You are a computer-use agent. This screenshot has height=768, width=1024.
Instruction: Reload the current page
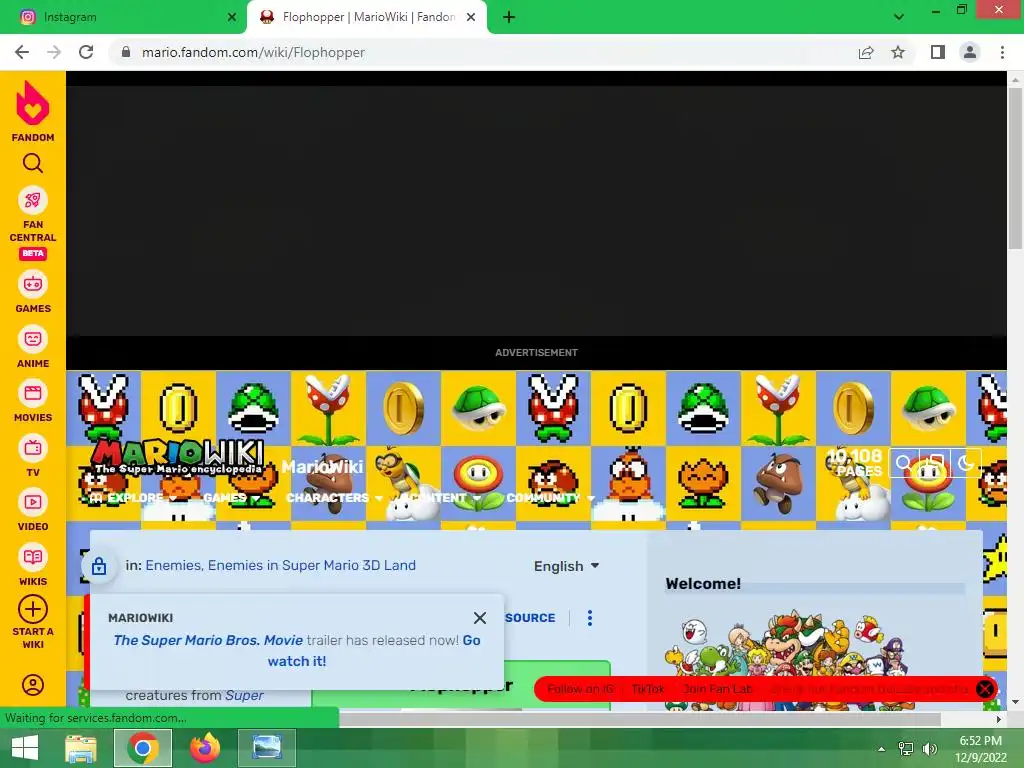[x=86, y=52]
